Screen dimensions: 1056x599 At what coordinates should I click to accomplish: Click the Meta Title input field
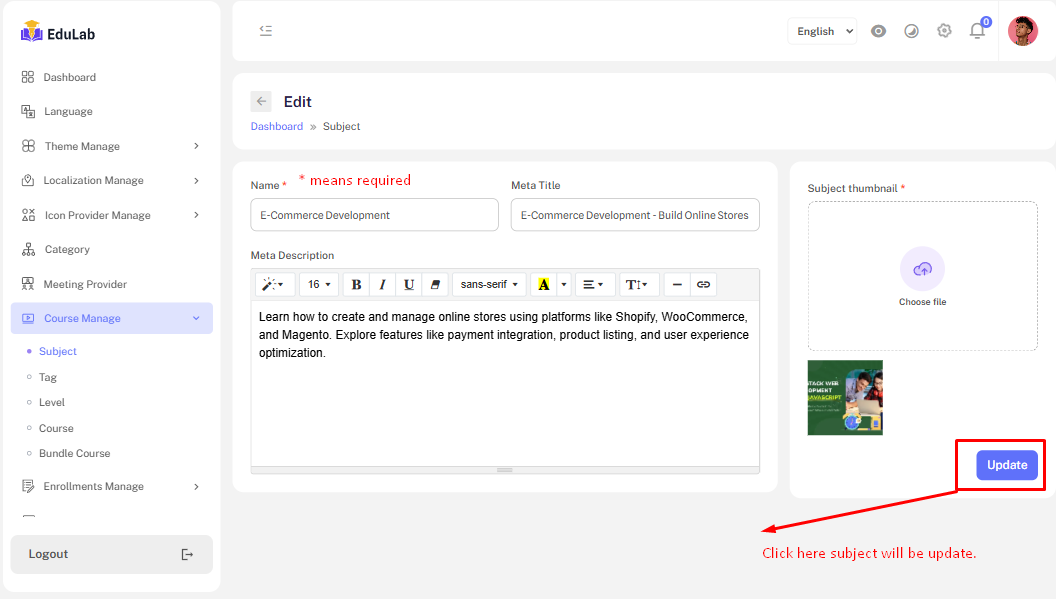tap(635, 215)
